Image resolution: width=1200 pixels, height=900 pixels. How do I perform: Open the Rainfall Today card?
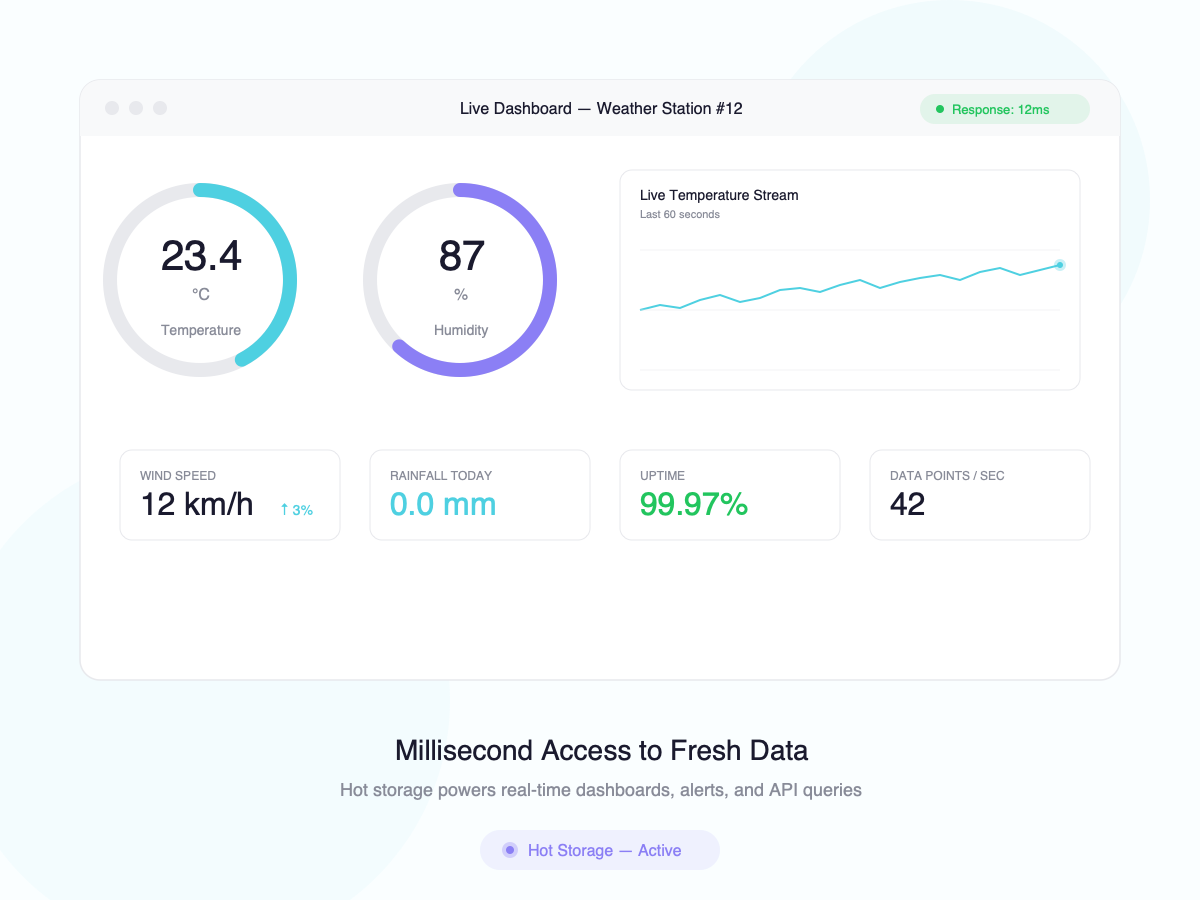(480, 495)
